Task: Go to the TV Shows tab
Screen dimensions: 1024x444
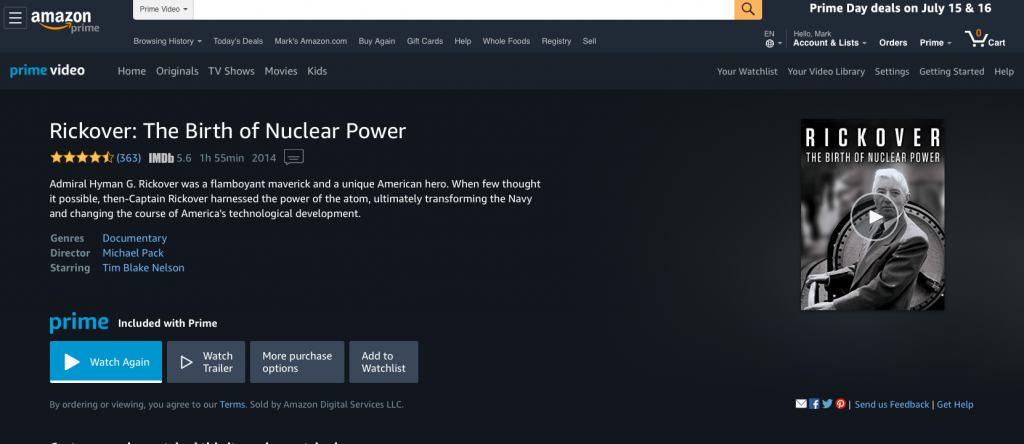Action: tap(231, 71)
